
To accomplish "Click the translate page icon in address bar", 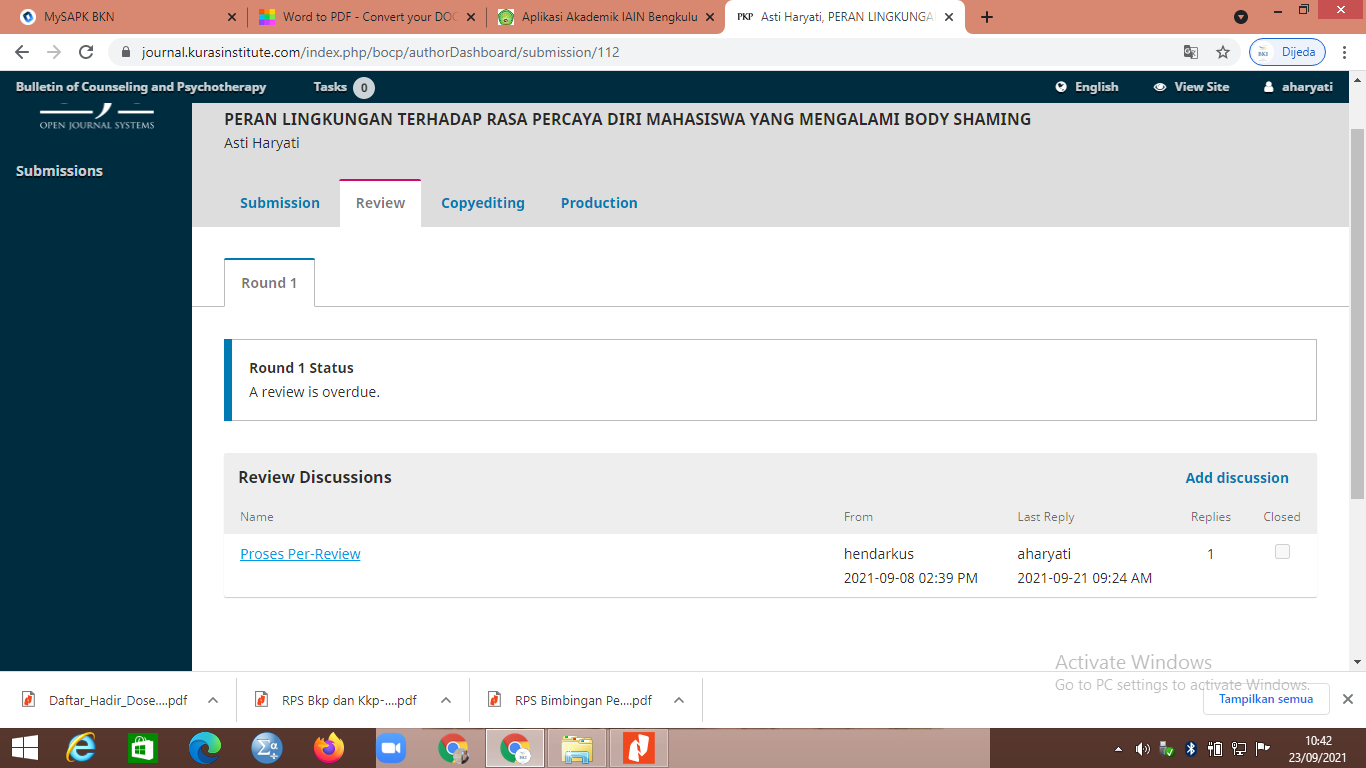I will click(1190, 52).
